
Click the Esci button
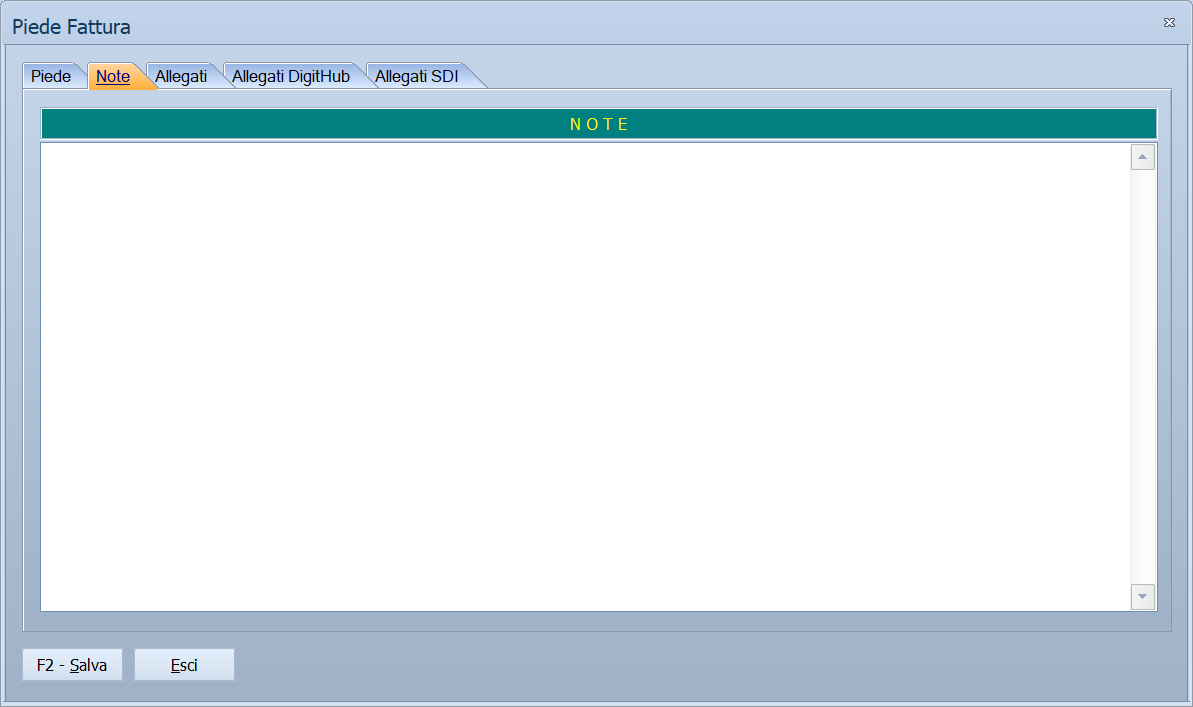184,664
